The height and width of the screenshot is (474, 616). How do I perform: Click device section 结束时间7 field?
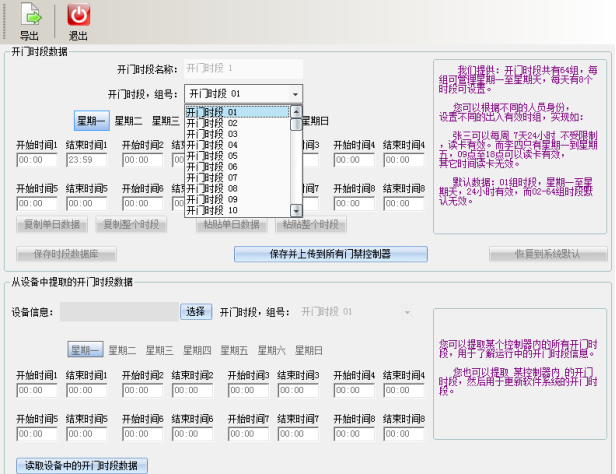pos(298,434)
